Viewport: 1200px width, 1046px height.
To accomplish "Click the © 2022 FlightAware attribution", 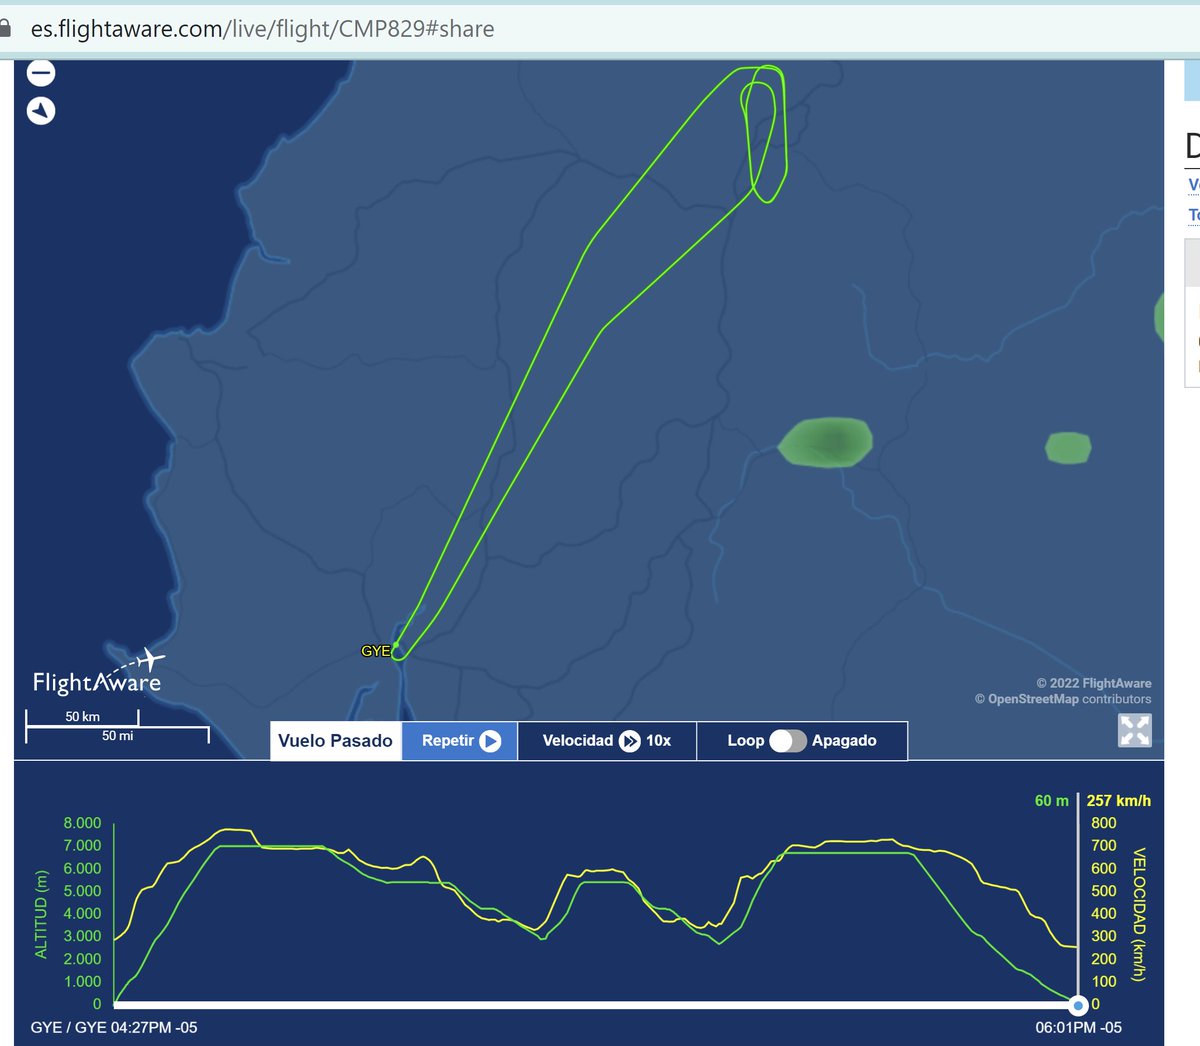I will click(1094, 683).
